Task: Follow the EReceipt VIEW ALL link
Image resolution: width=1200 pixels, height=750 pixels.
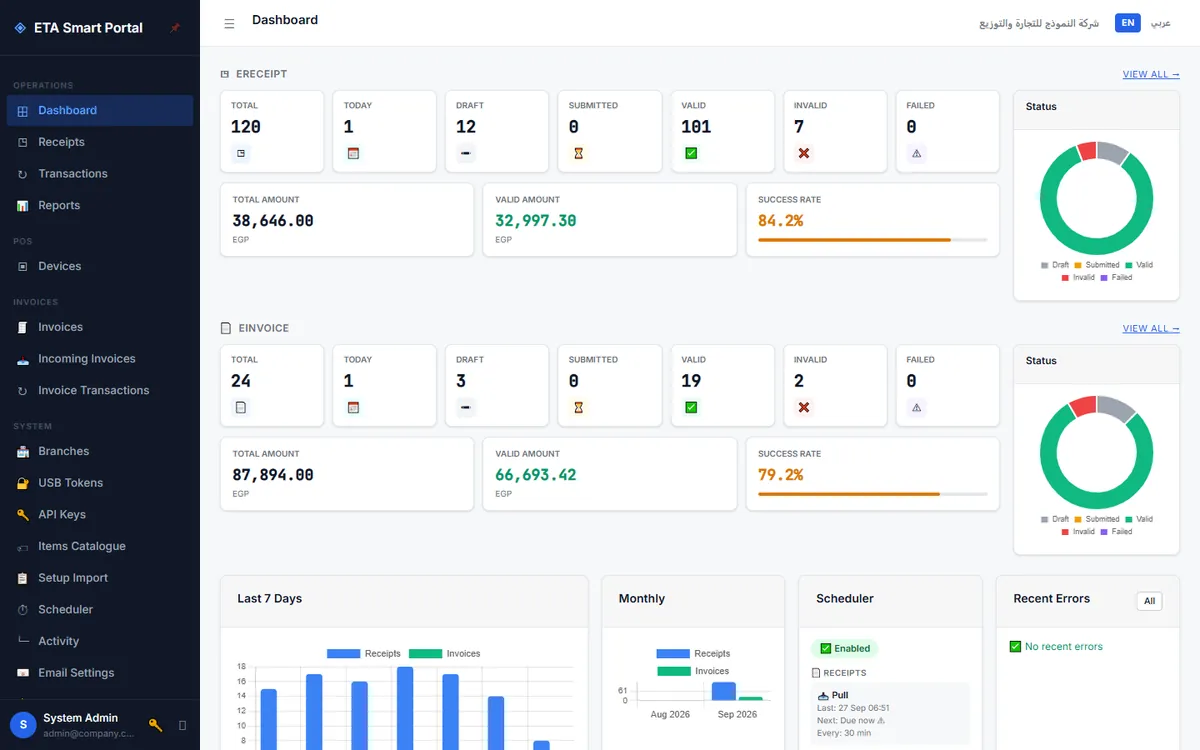Action: coord(1151,74)
